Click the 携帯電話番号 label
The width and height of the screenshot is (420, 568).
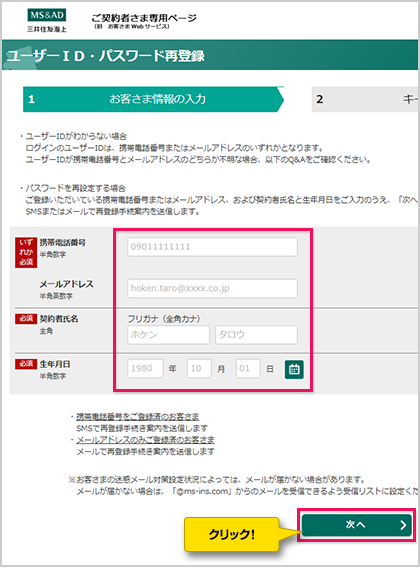[x=63, y=243]
